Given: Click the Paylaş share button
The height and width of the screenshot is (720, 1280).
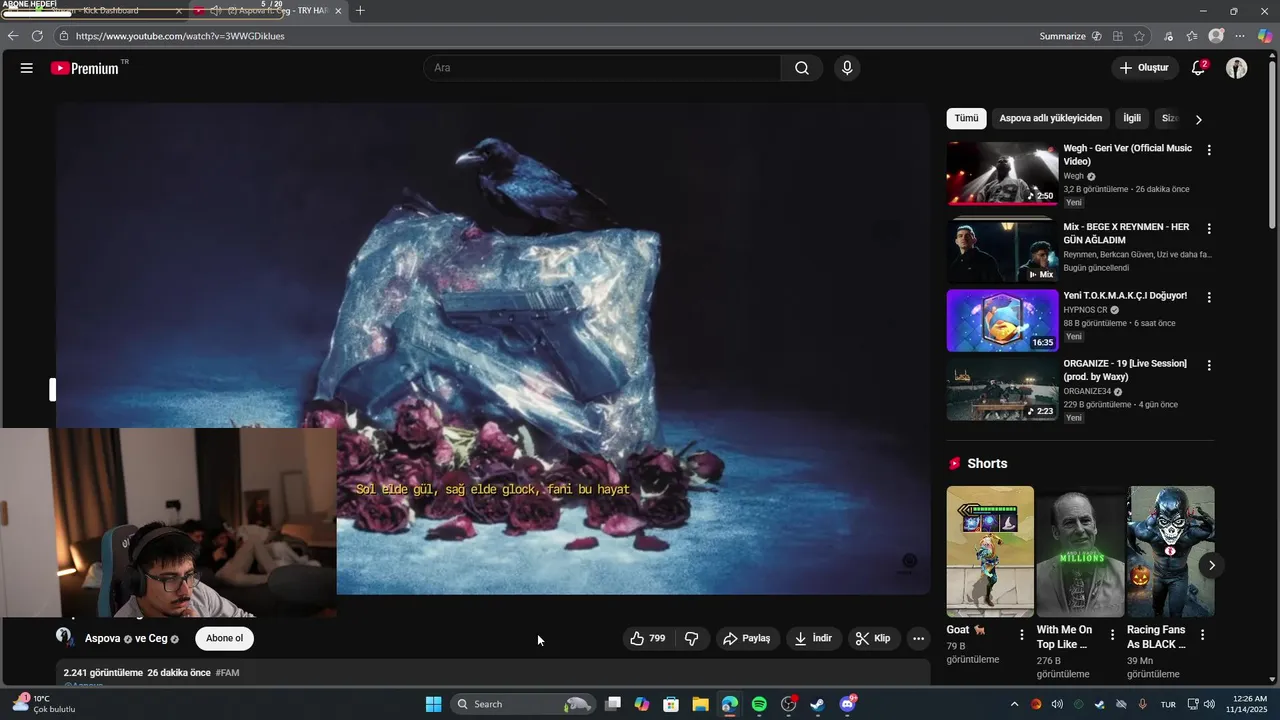Looking at the screenshot, I should 747,638.
